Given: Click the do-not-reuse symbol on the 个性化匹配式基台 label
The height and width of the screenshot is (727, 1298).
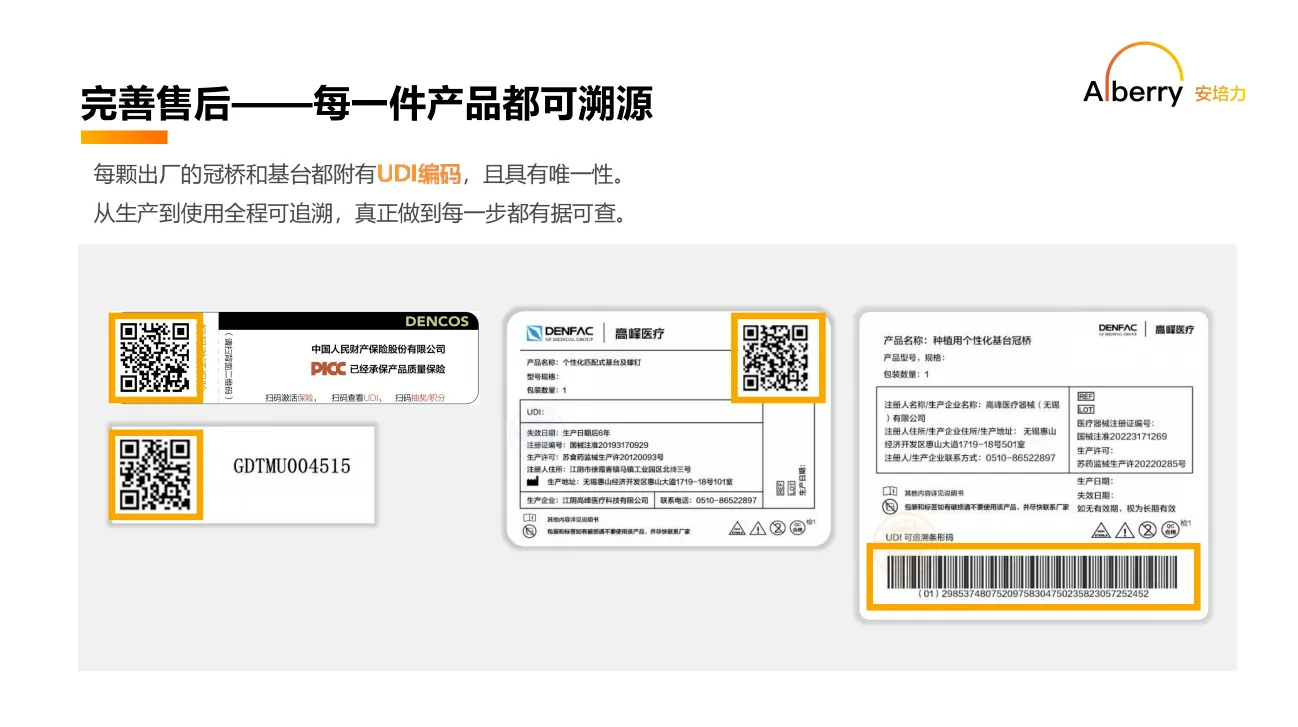Looking at the screenshot, I should pos(778,529).
